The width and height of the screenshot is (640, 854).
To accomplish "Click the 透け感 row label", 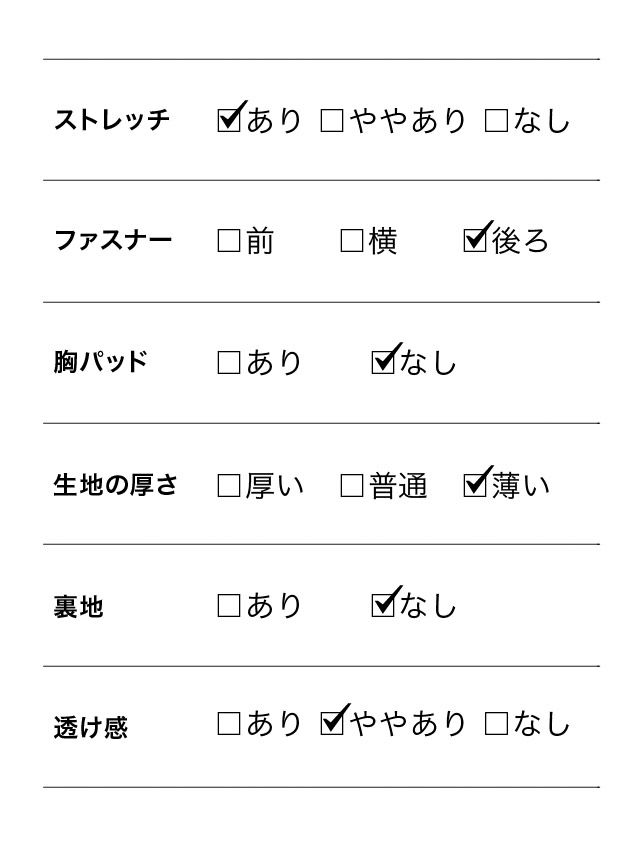I will tap(90, 727).
